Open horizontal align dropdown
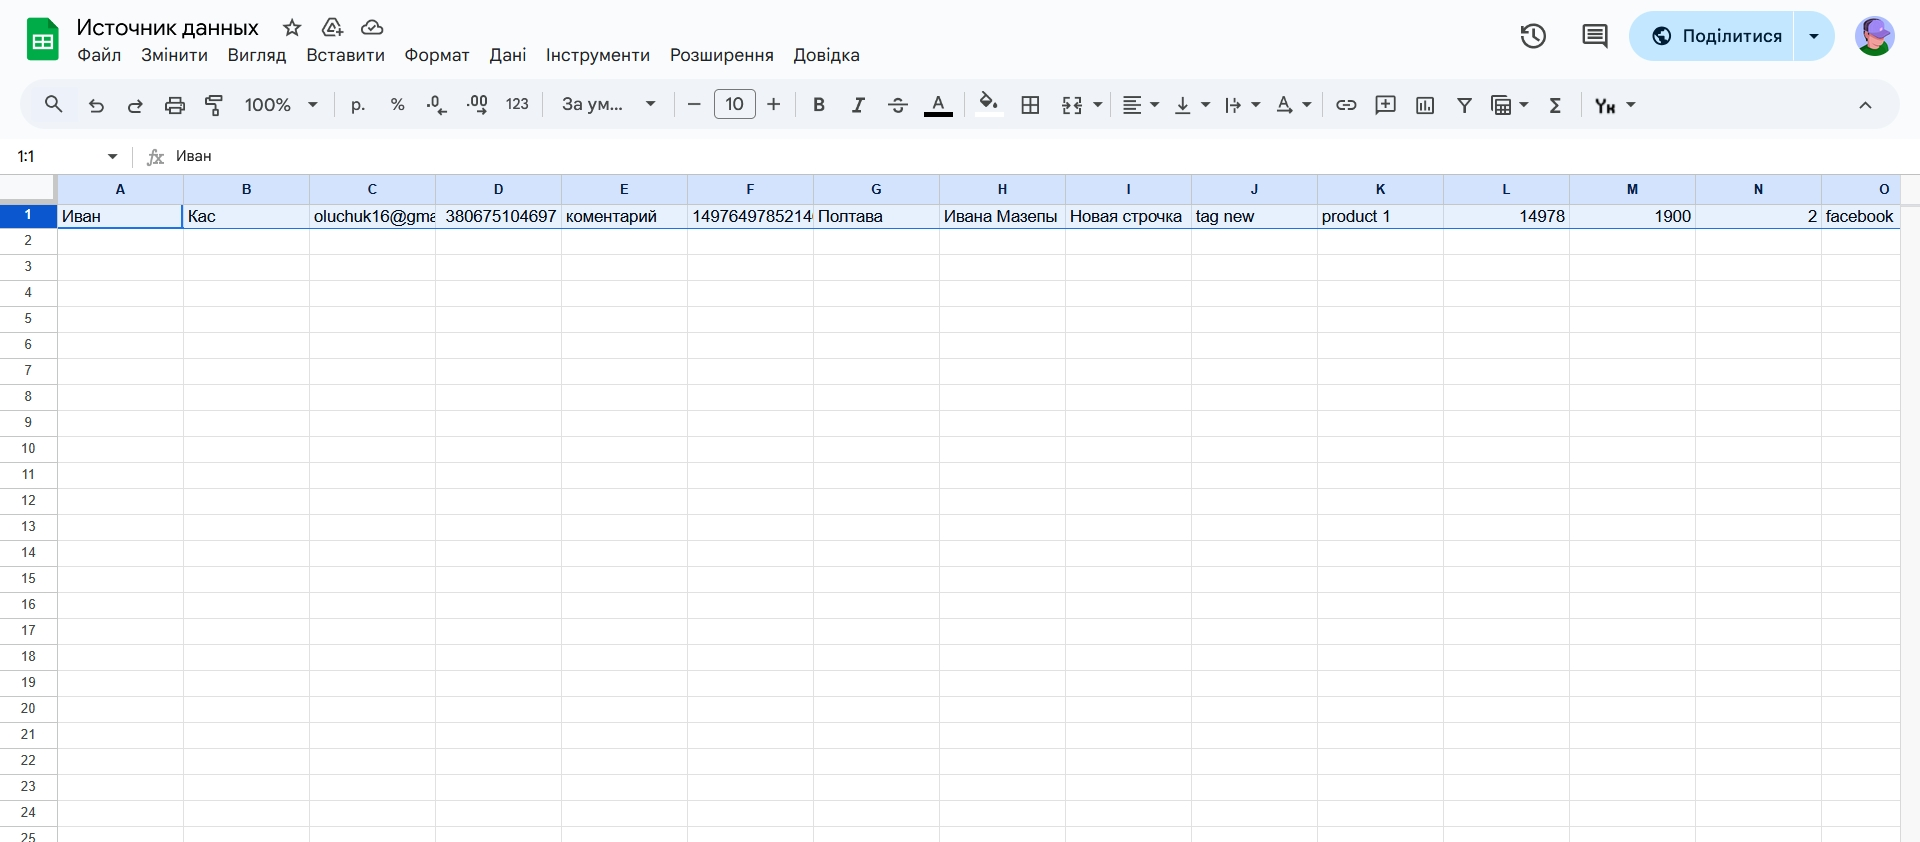The width and height of the screenshot is (1920, 842). [x=1140, y=105]
